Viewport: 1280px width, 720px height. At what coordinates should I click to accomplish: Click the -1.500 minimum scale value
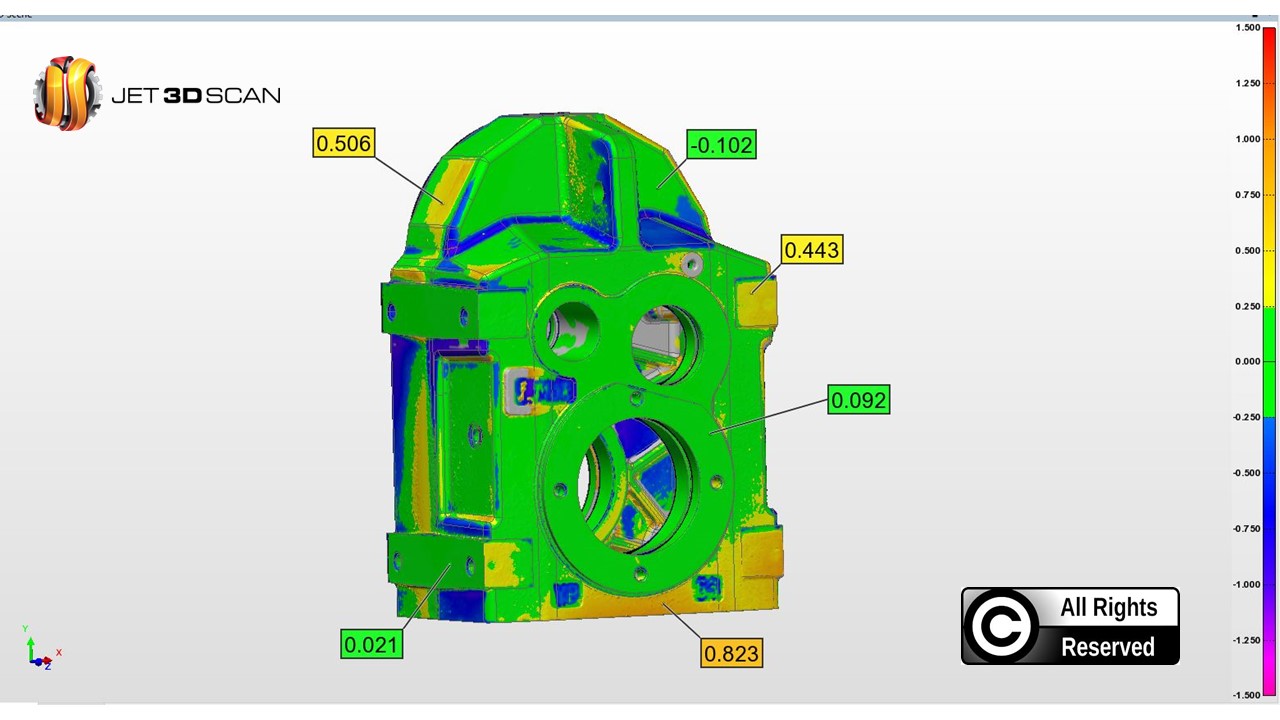[1245, 695]
